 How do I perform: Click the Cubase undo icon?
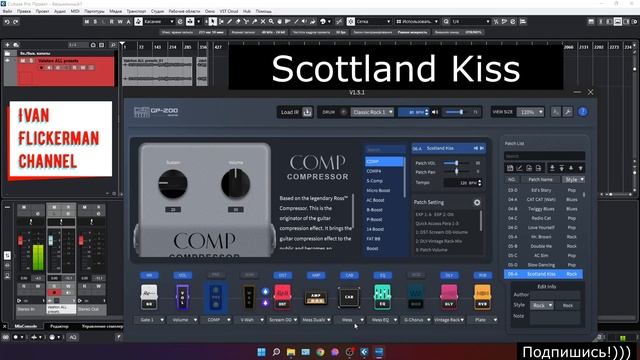tap(7, 22)
